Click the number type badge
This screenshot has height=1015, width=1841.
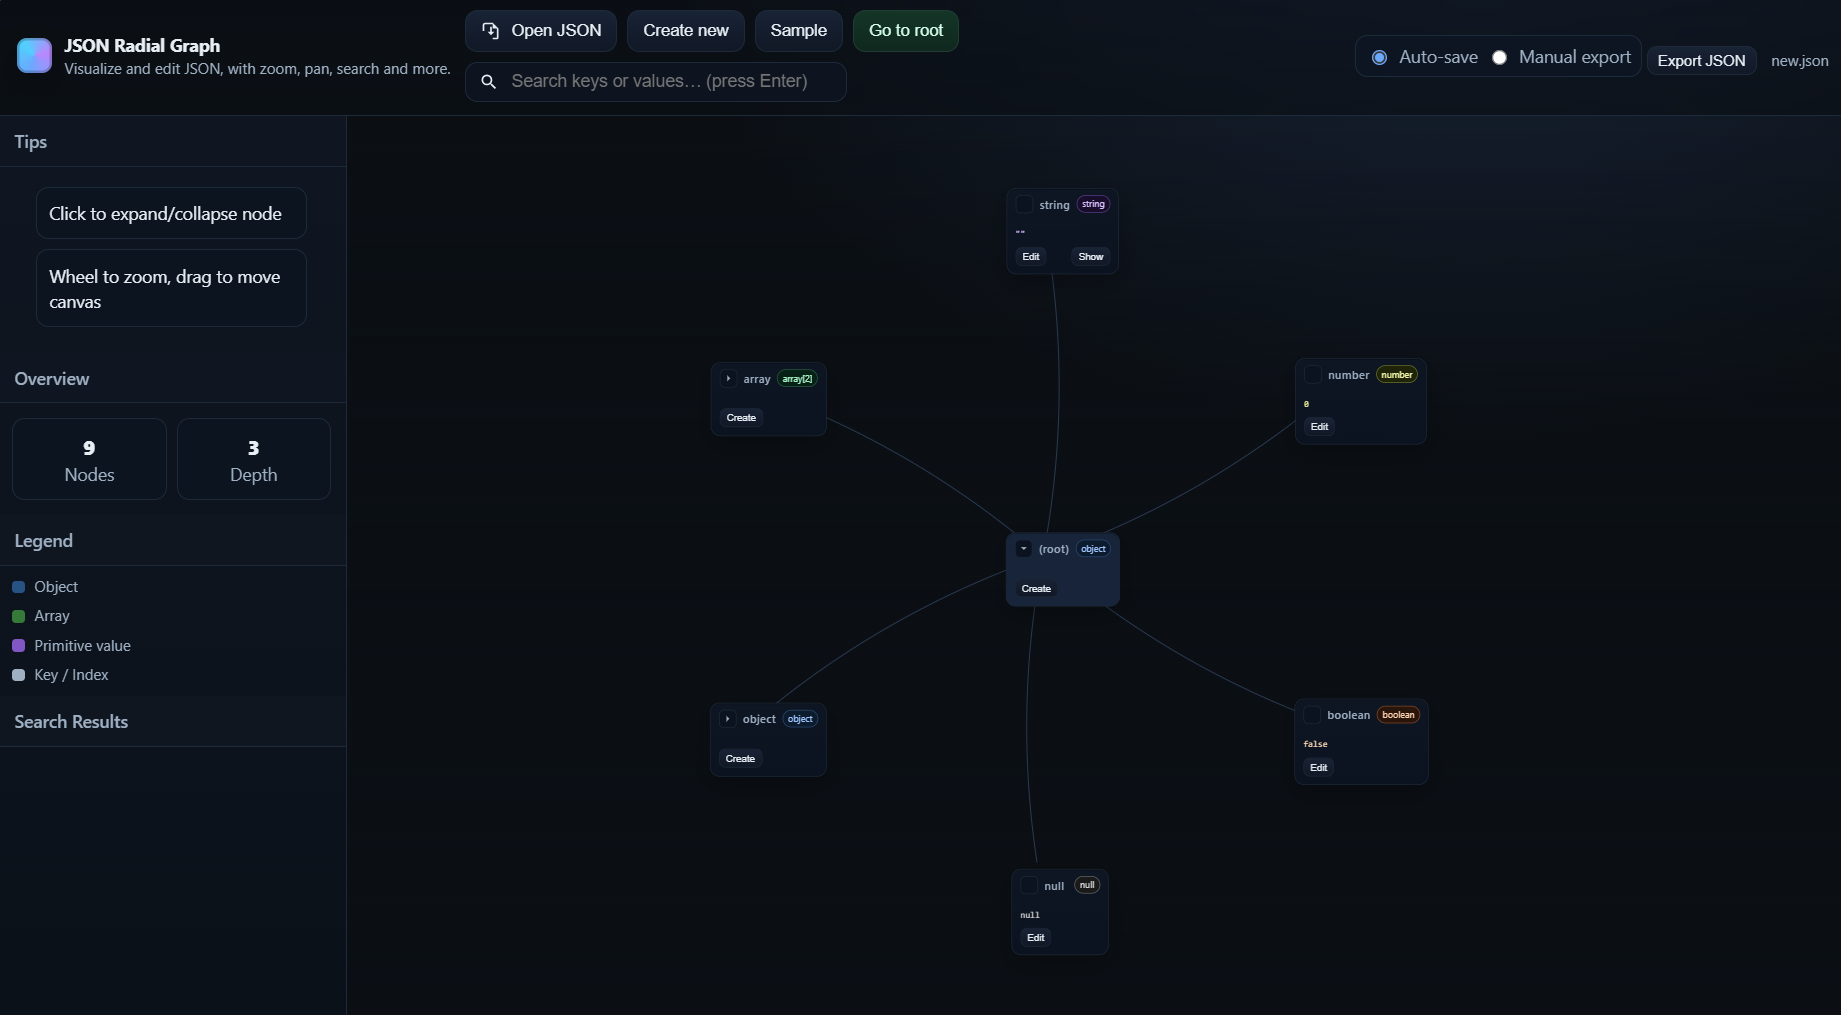[x=1397, y=375]
